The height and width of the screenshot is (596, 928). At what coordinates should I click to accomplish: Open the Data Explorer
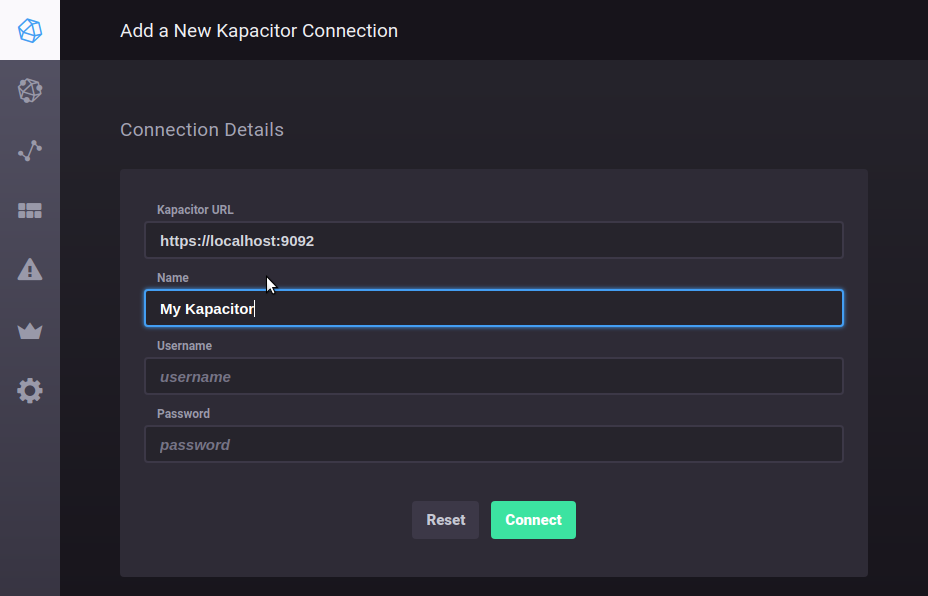coord(30,150)
